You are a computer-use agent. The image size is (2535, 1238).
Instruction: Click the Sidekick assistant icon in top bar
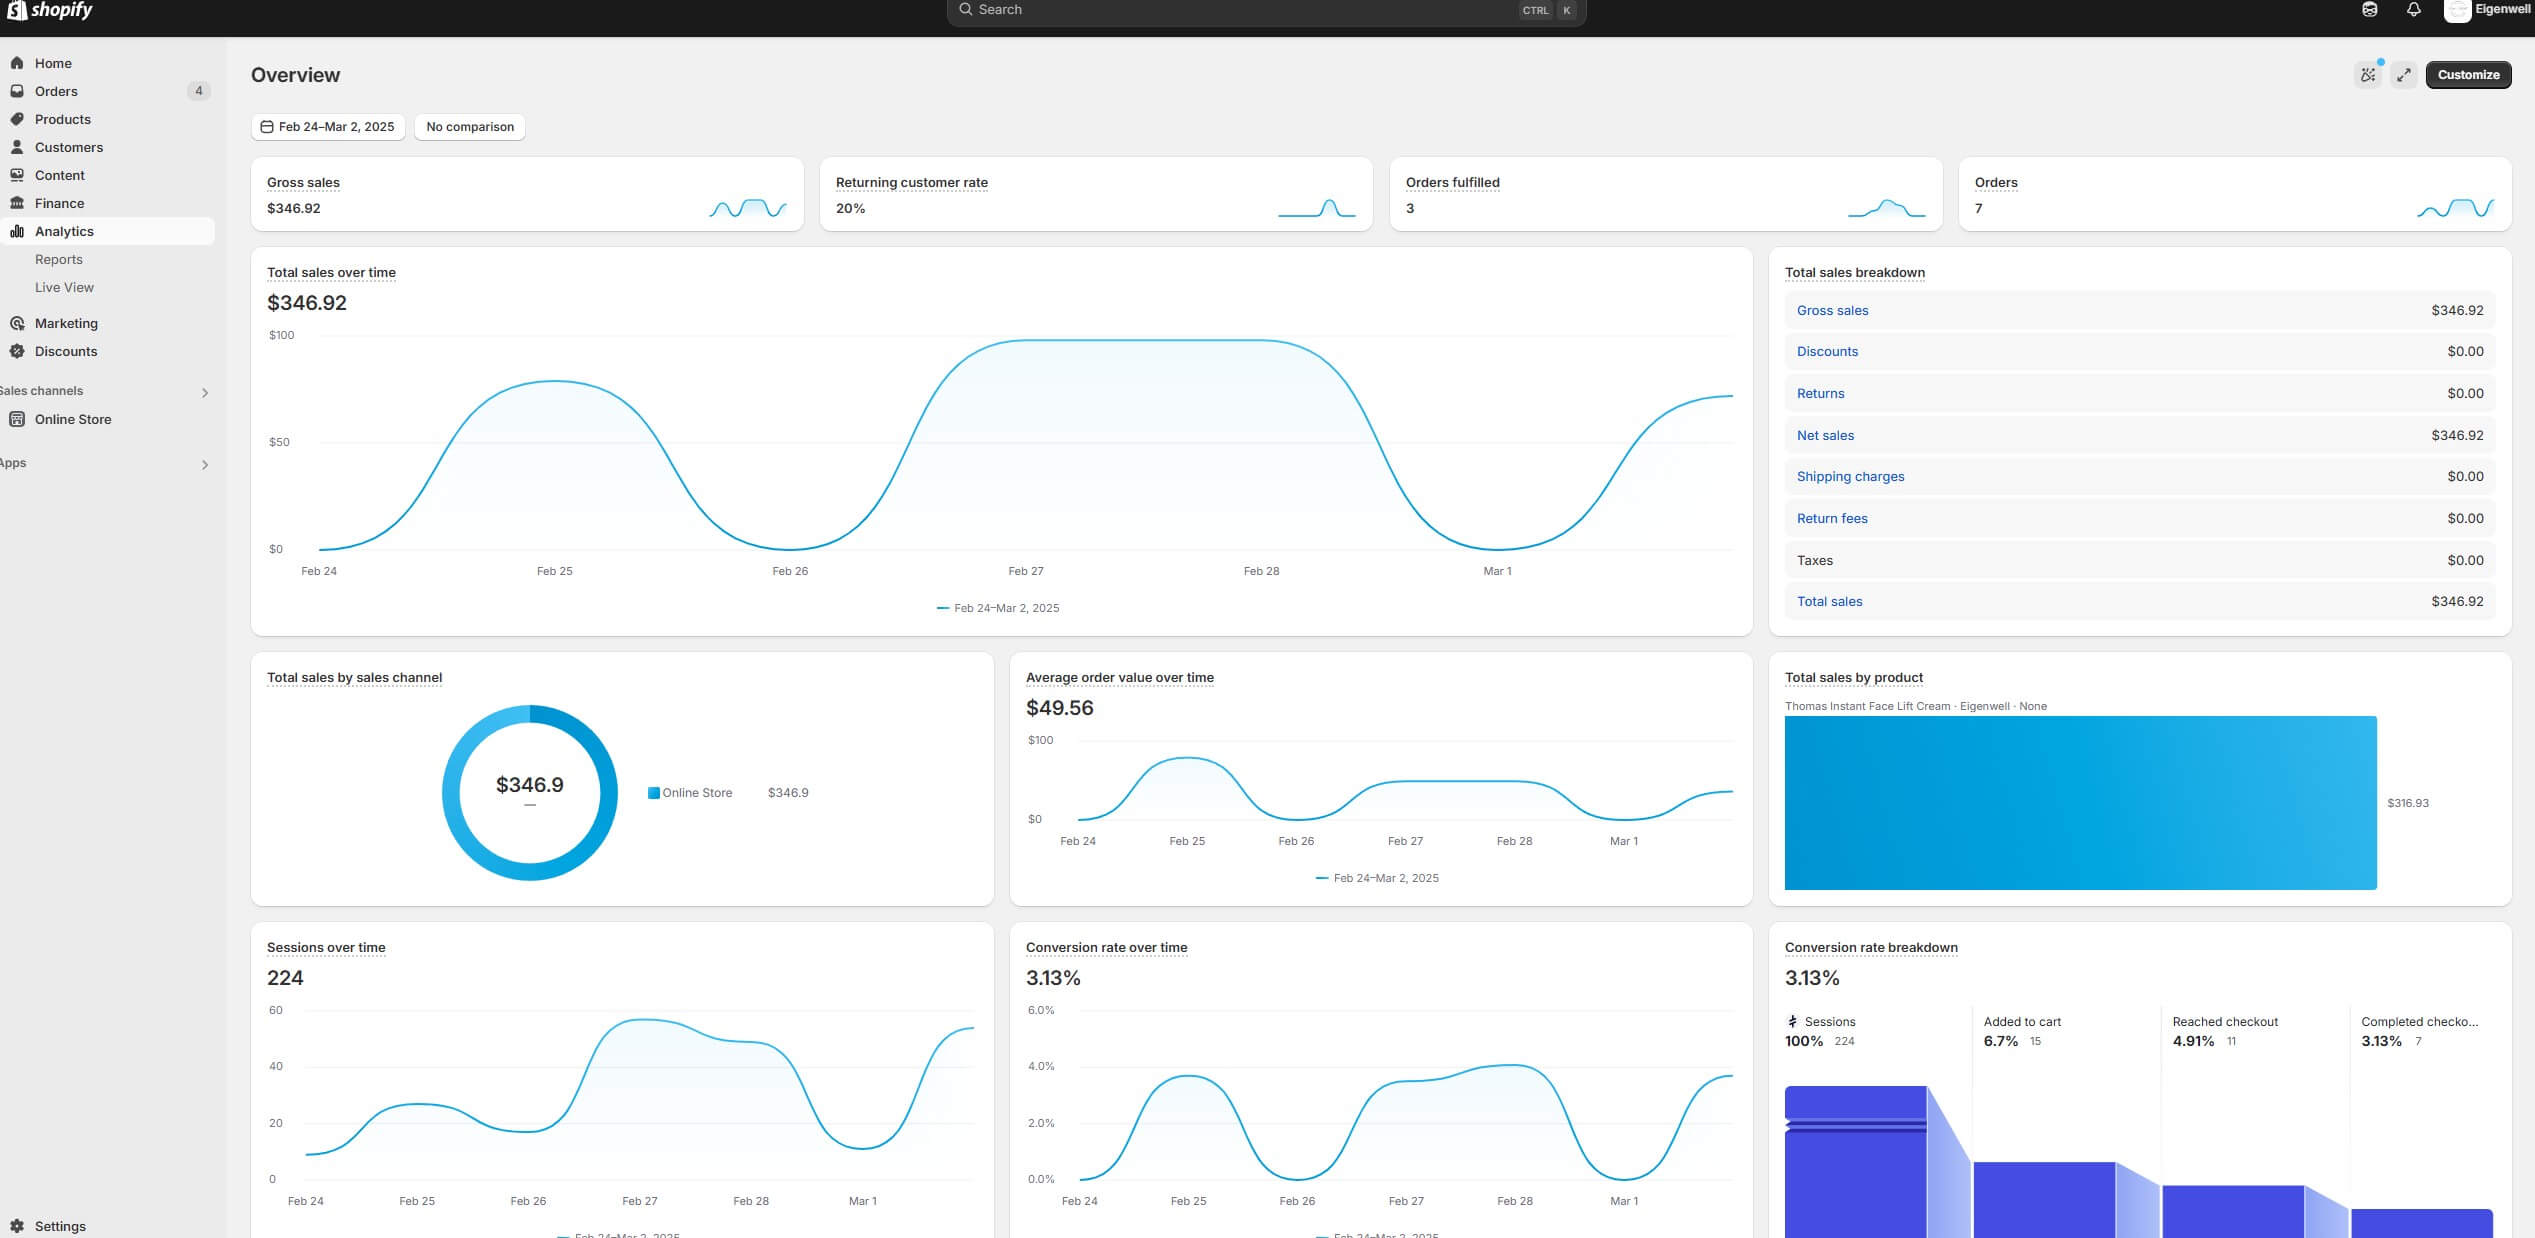(2369, 10)
